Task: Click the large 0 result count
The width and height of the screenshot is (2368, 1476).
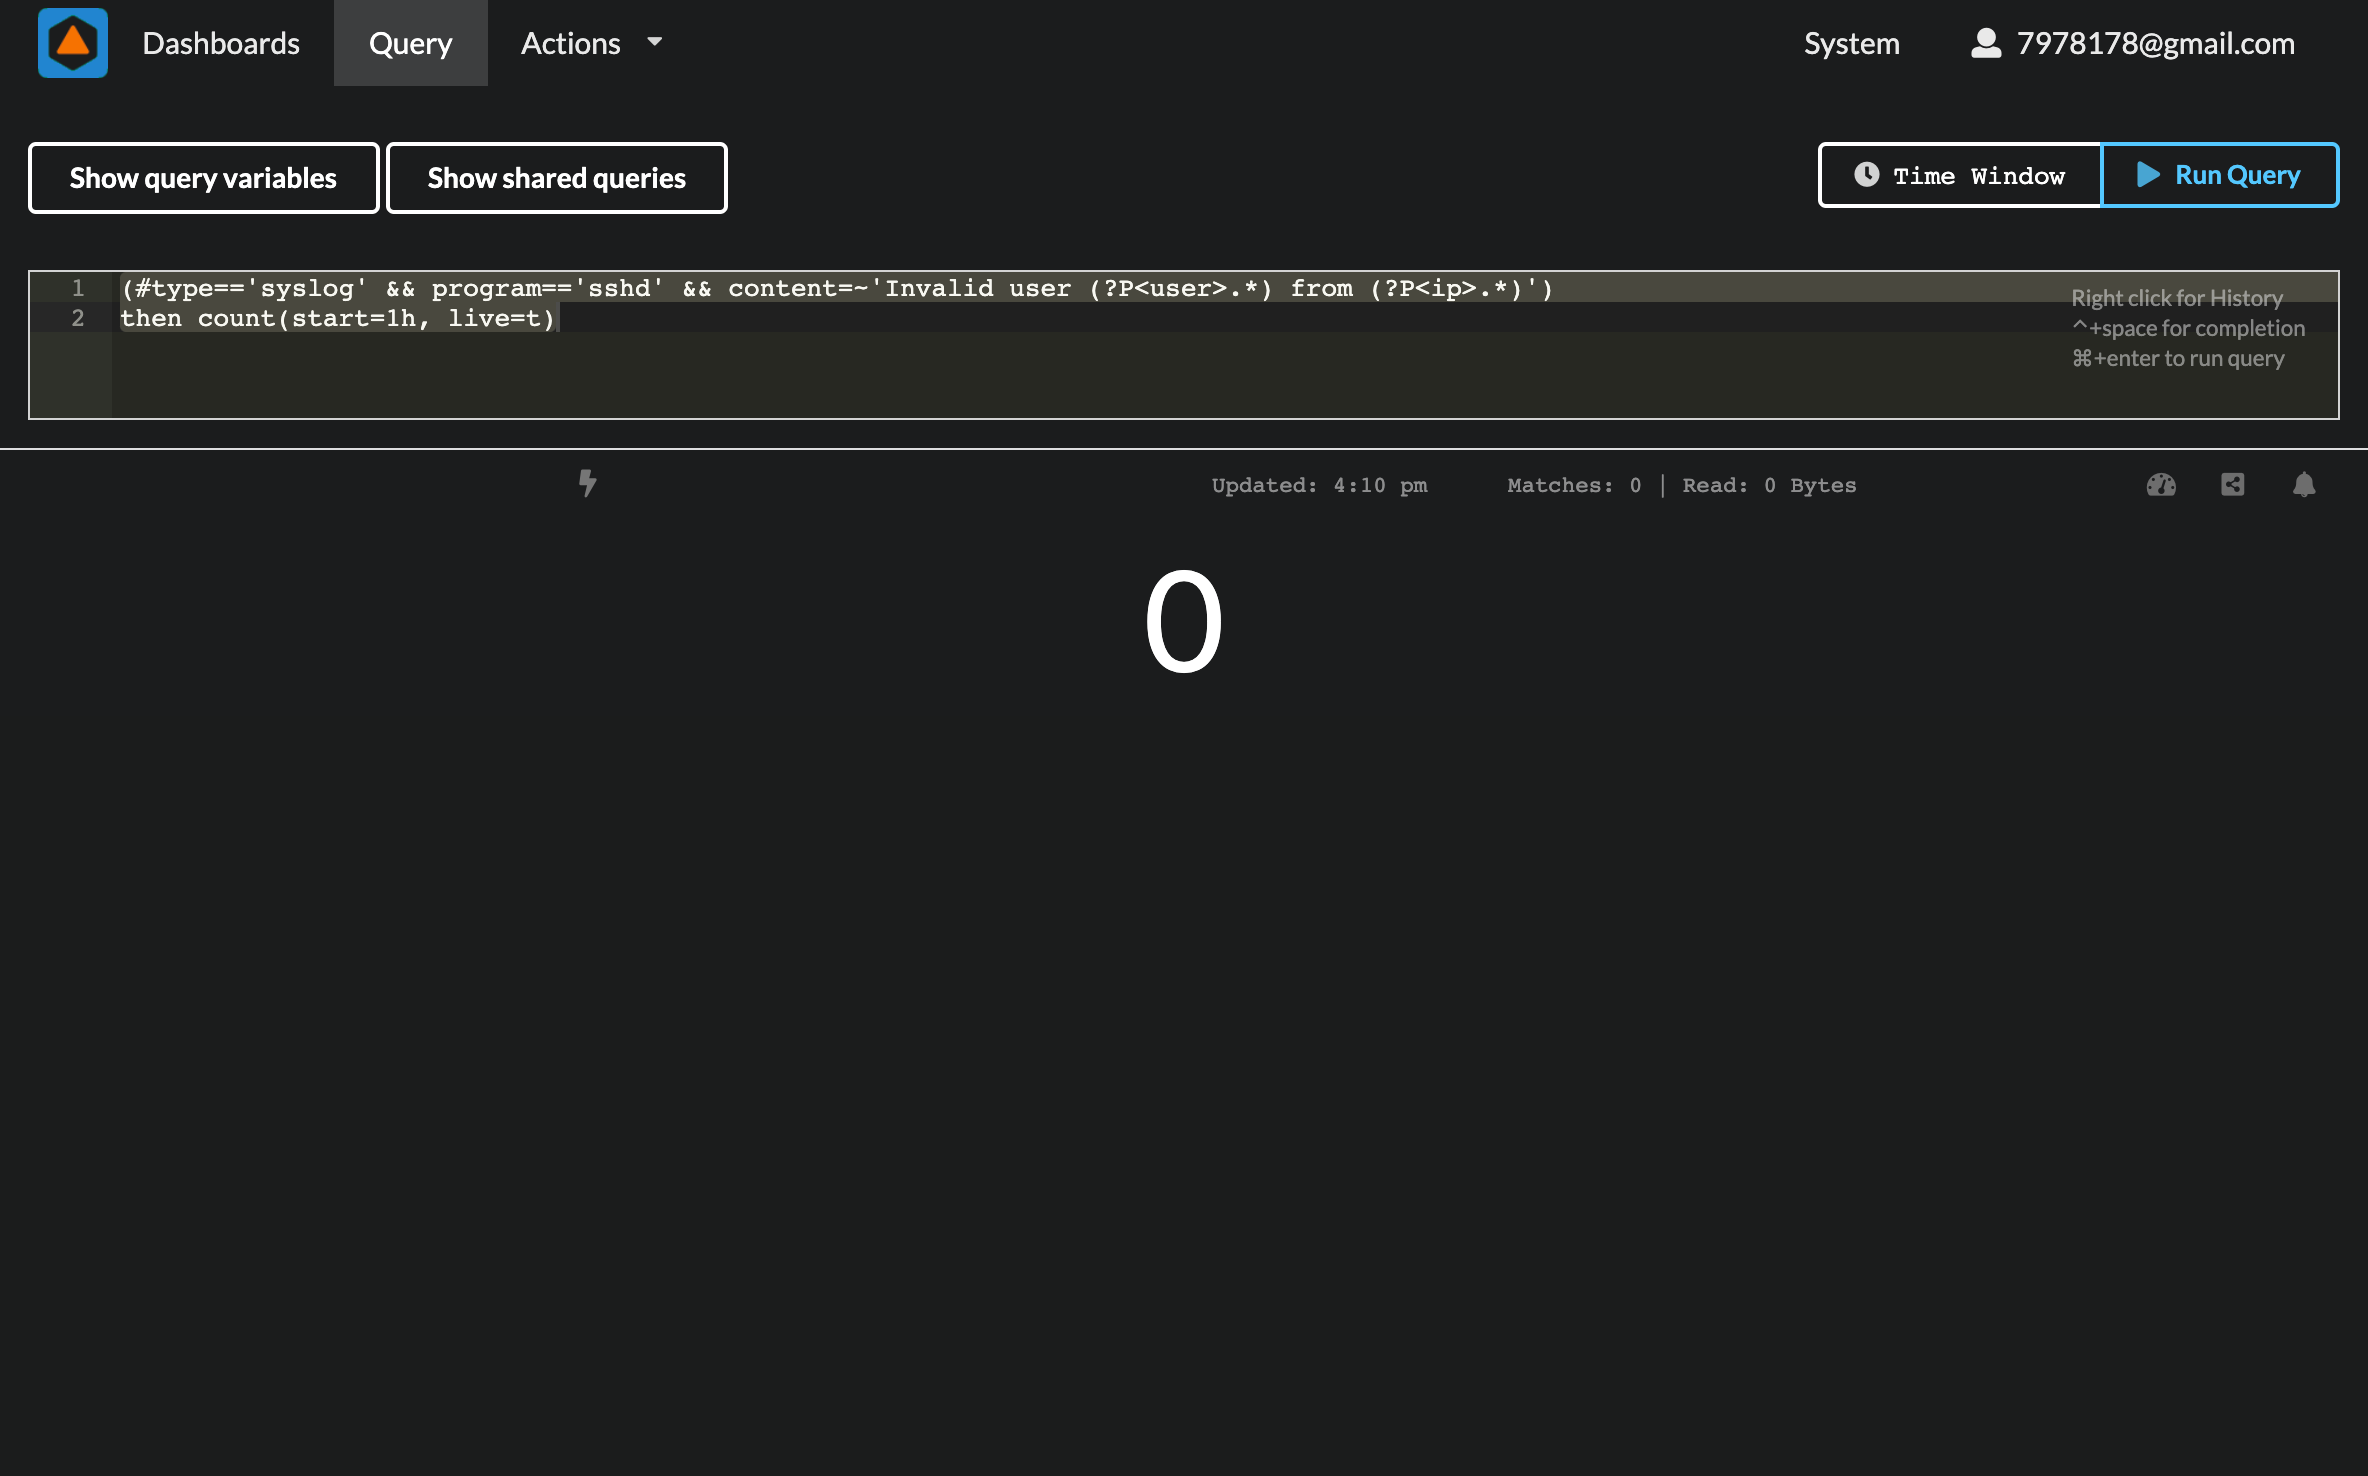Action: click(x=1184, y=620)
